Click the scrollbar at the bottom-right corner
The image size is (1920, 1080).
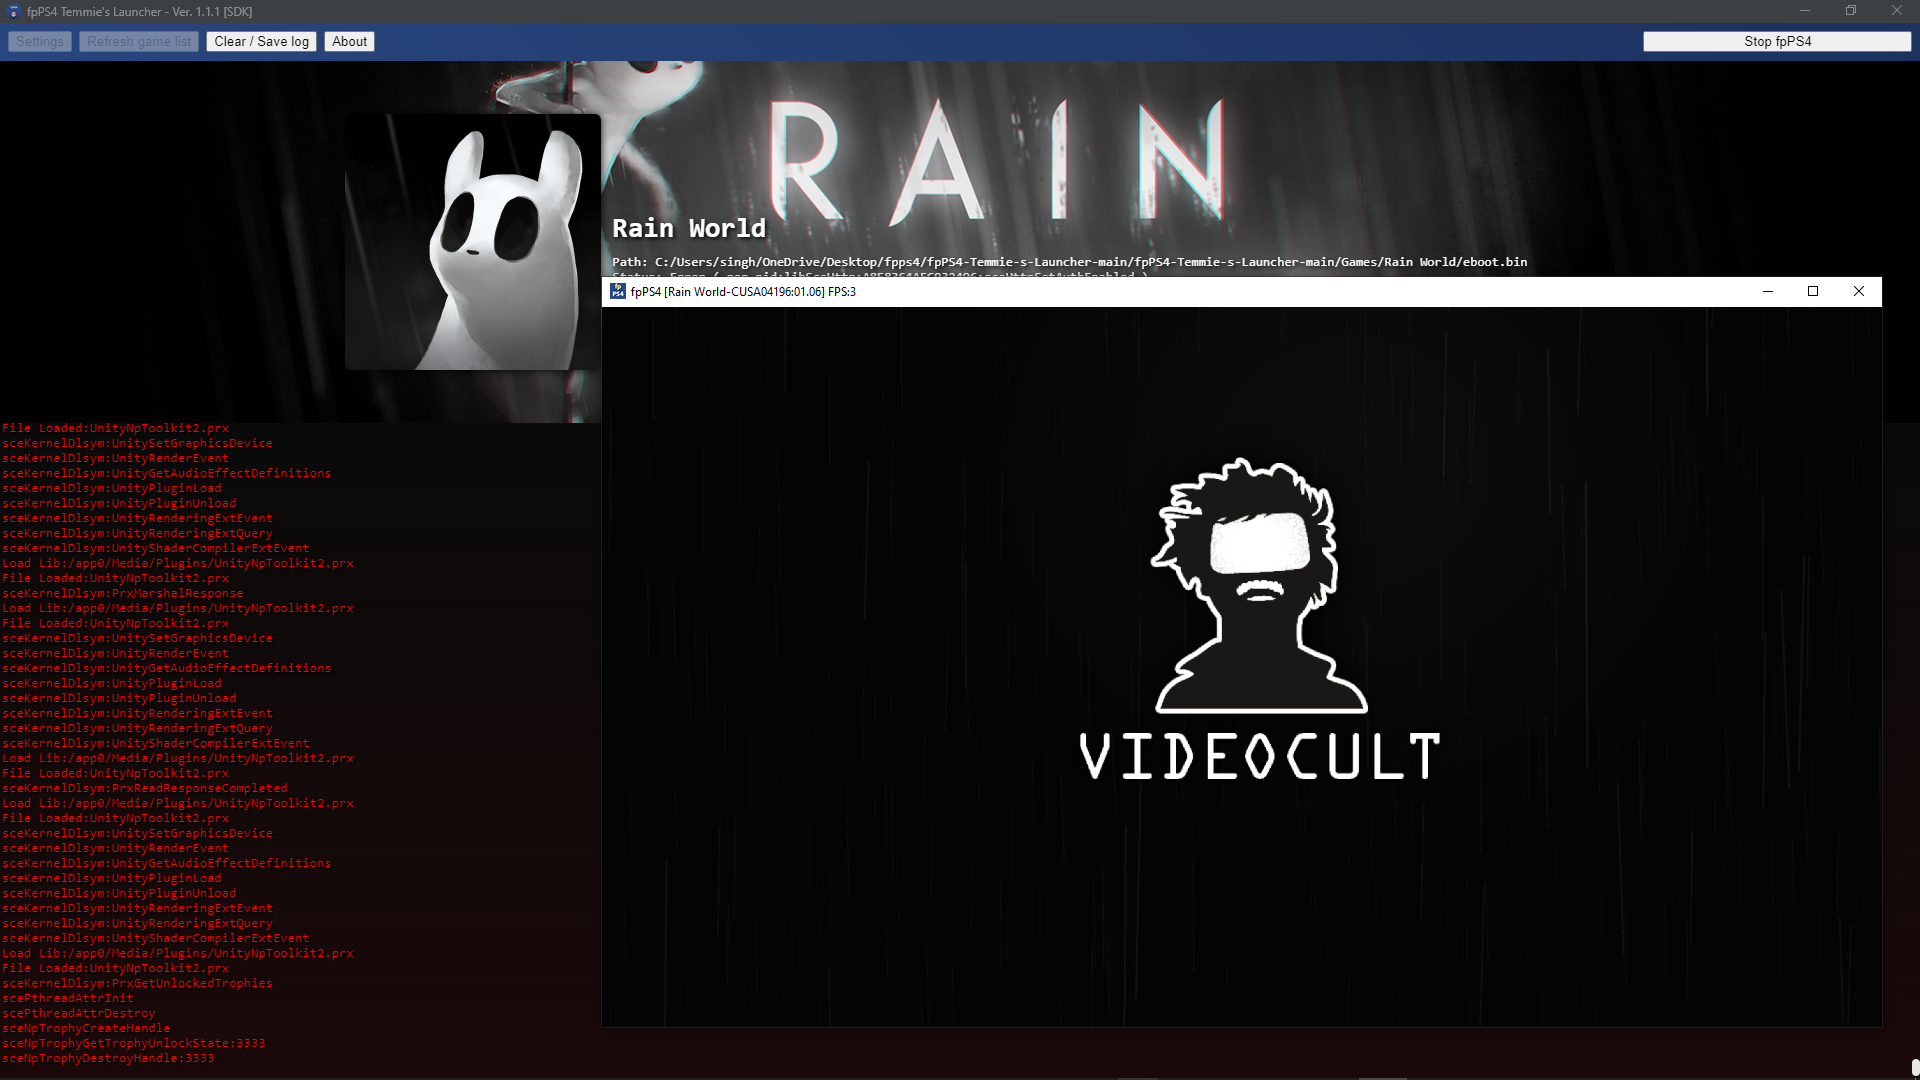(x=1913, y=1068)
